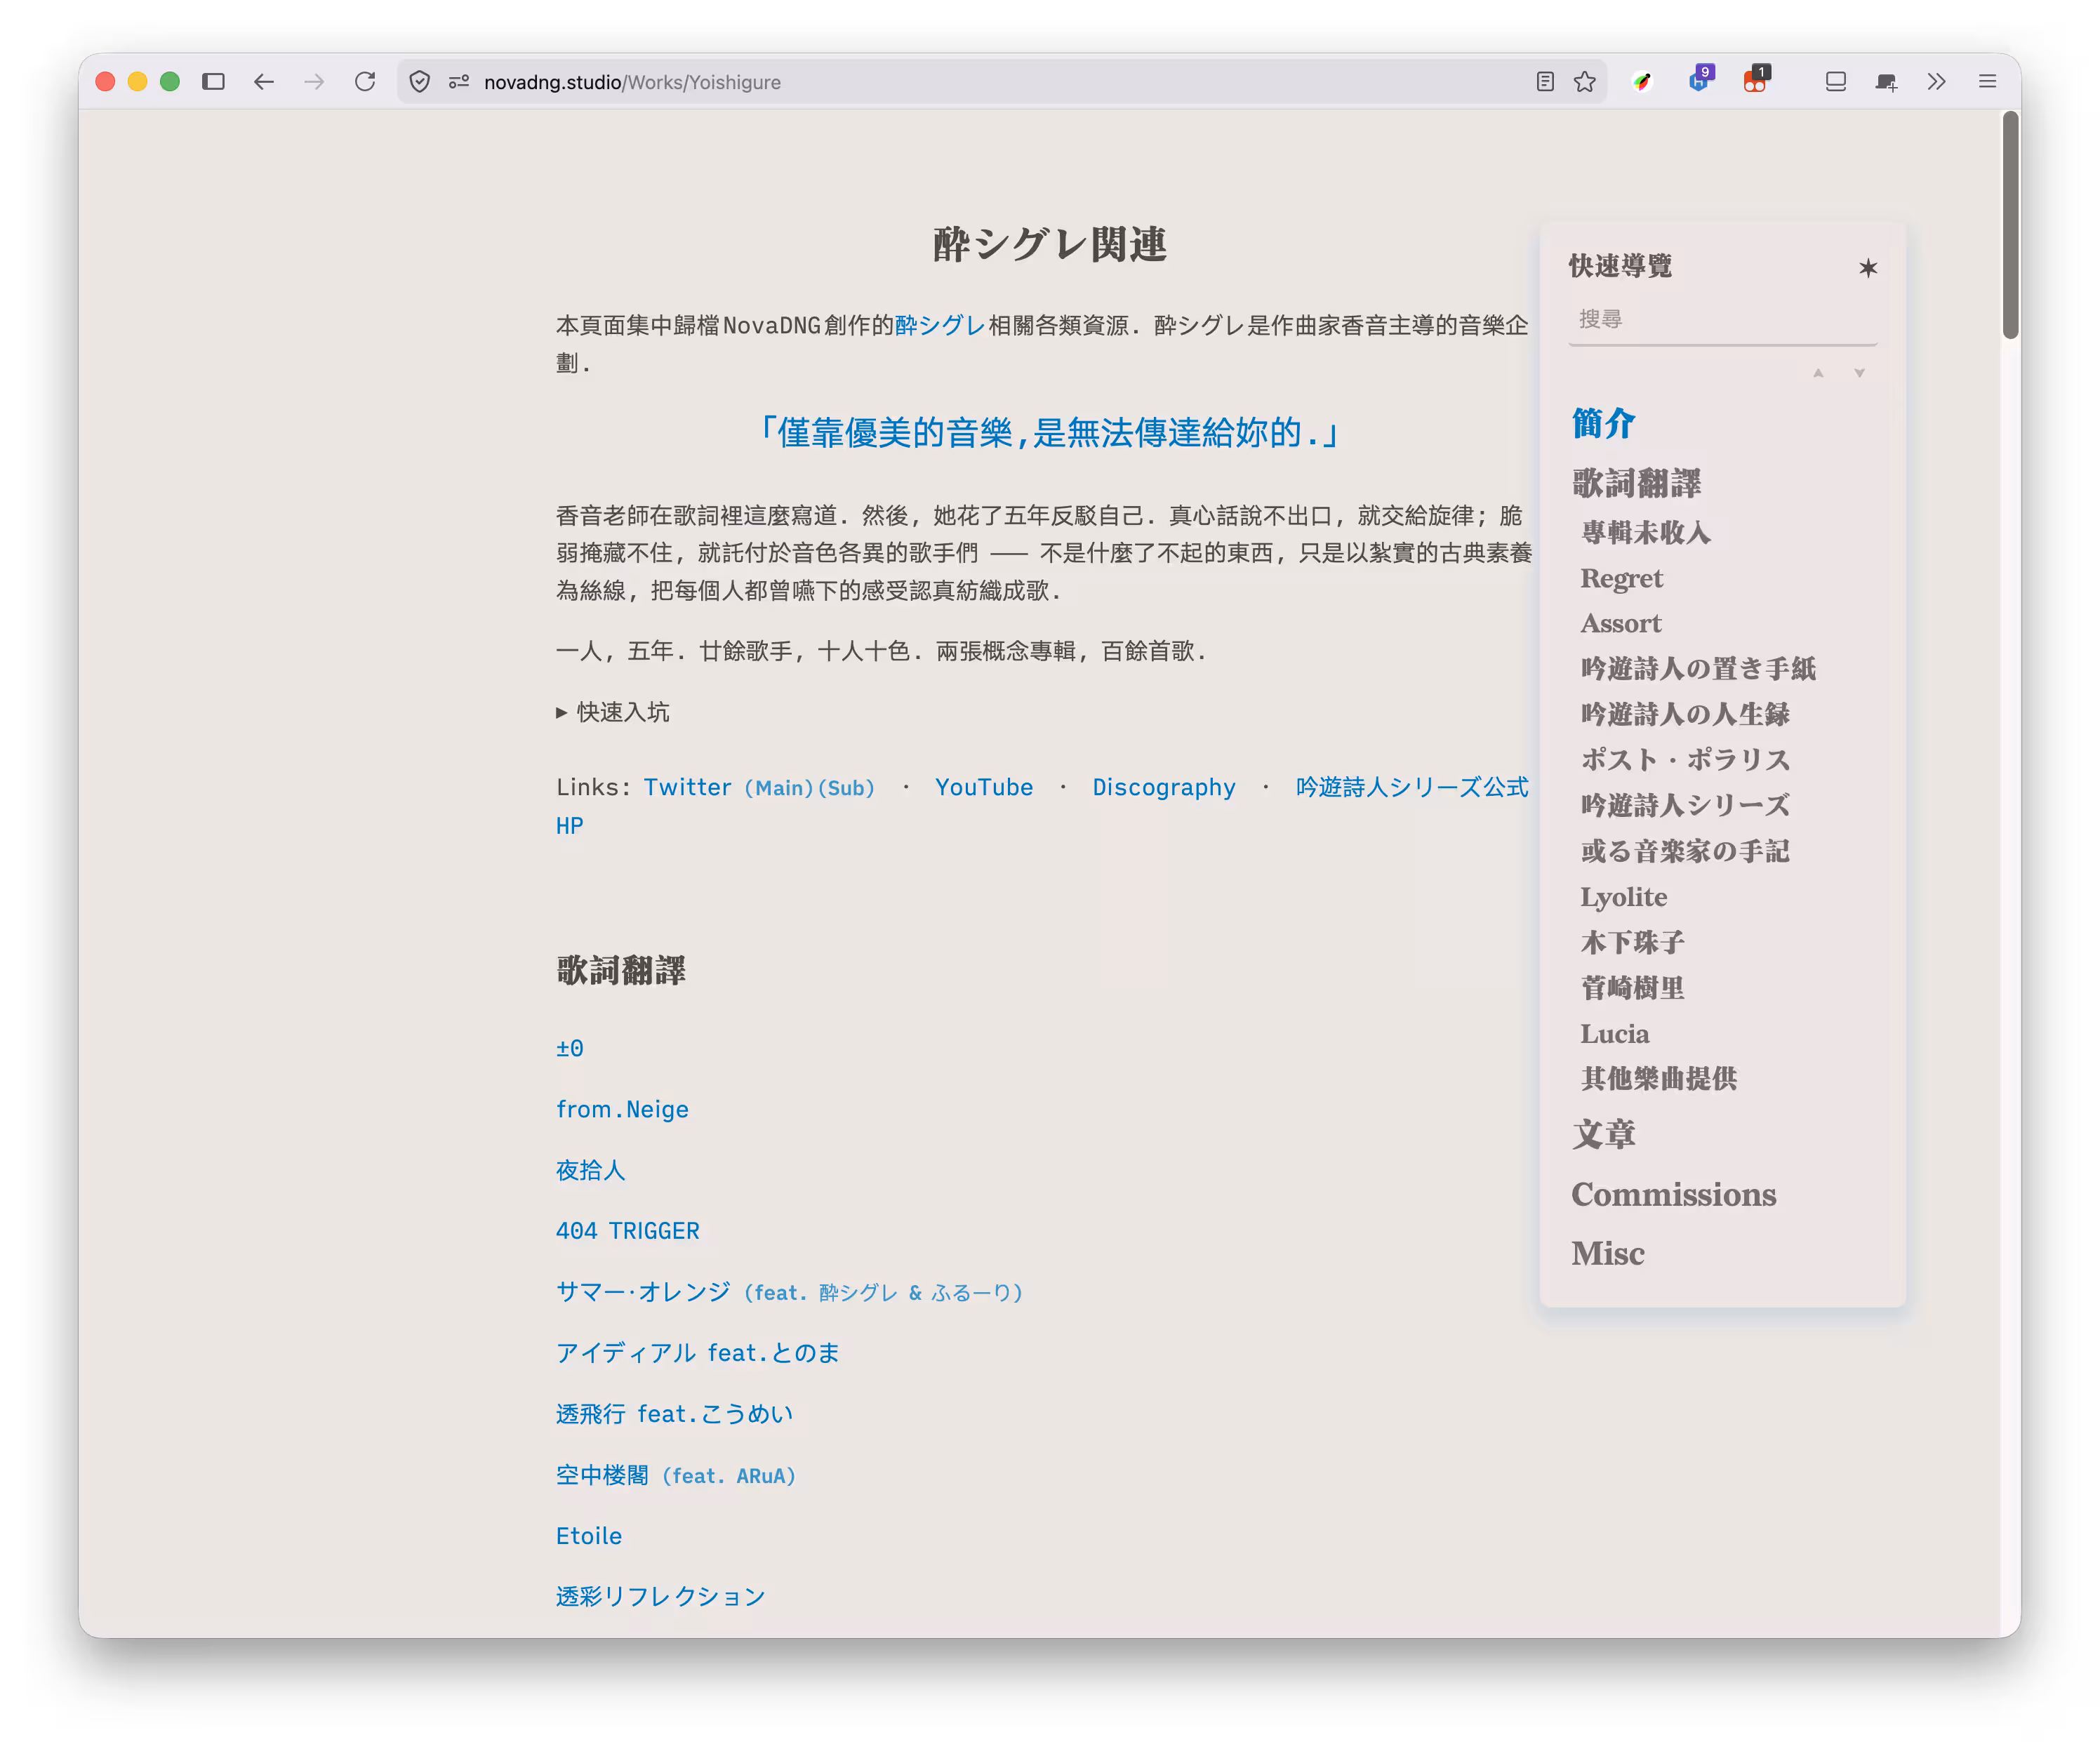The image size is (2100, 1742).
Task: Click the page vertical scrollbar thumb
Action: (x=2010, y=226)
